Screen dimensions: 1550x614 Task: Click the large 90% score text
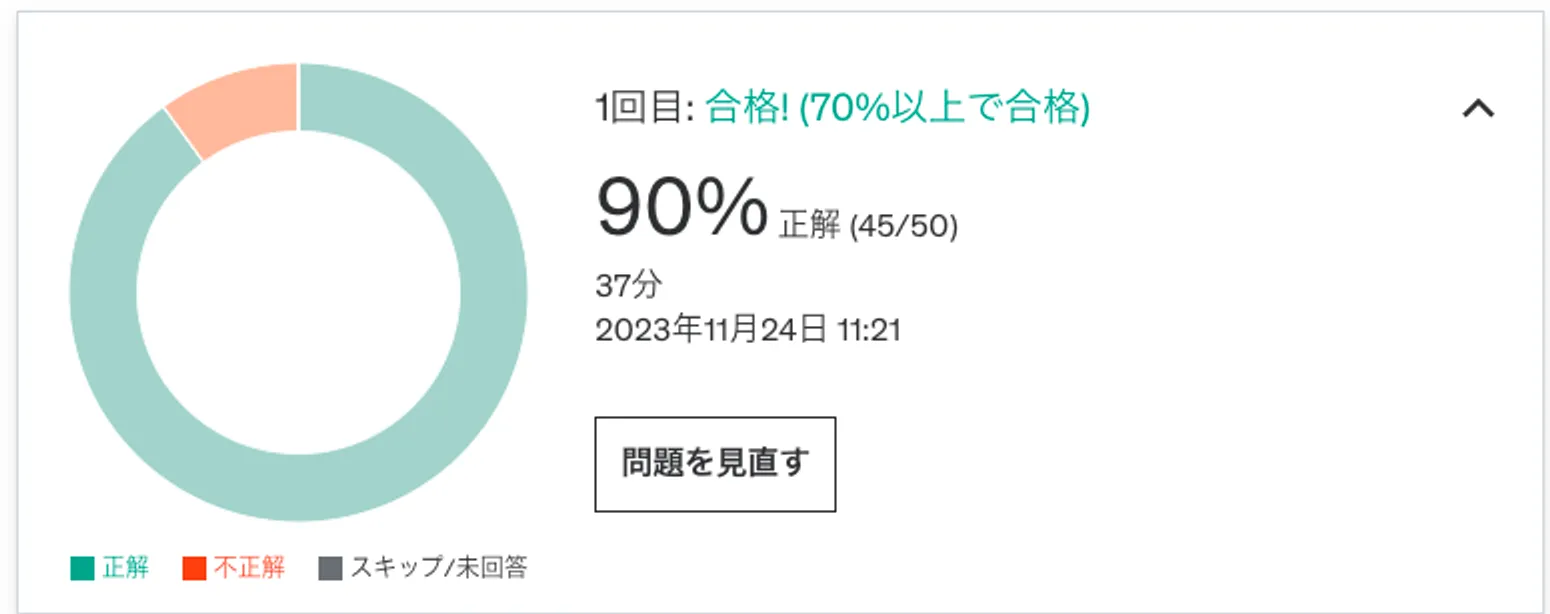[x=681, y=207]
